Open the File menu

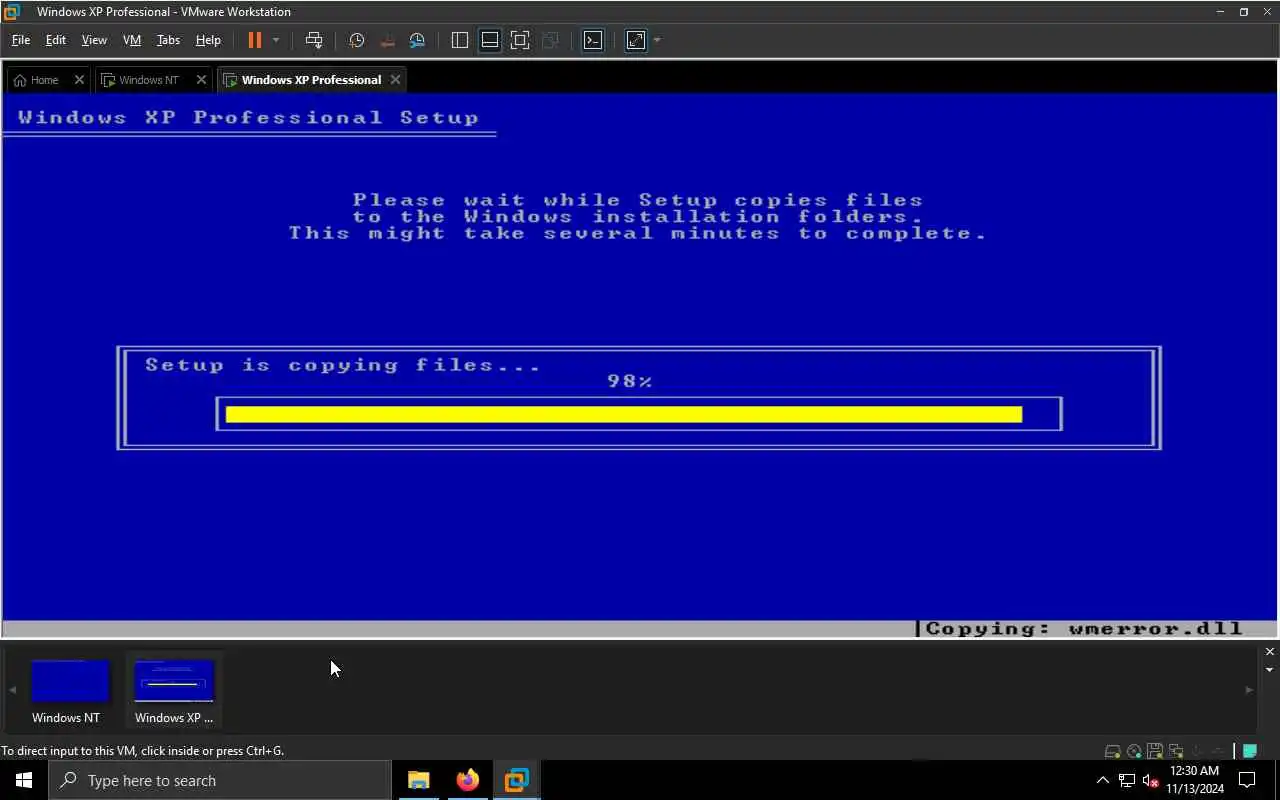click(20, 40)
